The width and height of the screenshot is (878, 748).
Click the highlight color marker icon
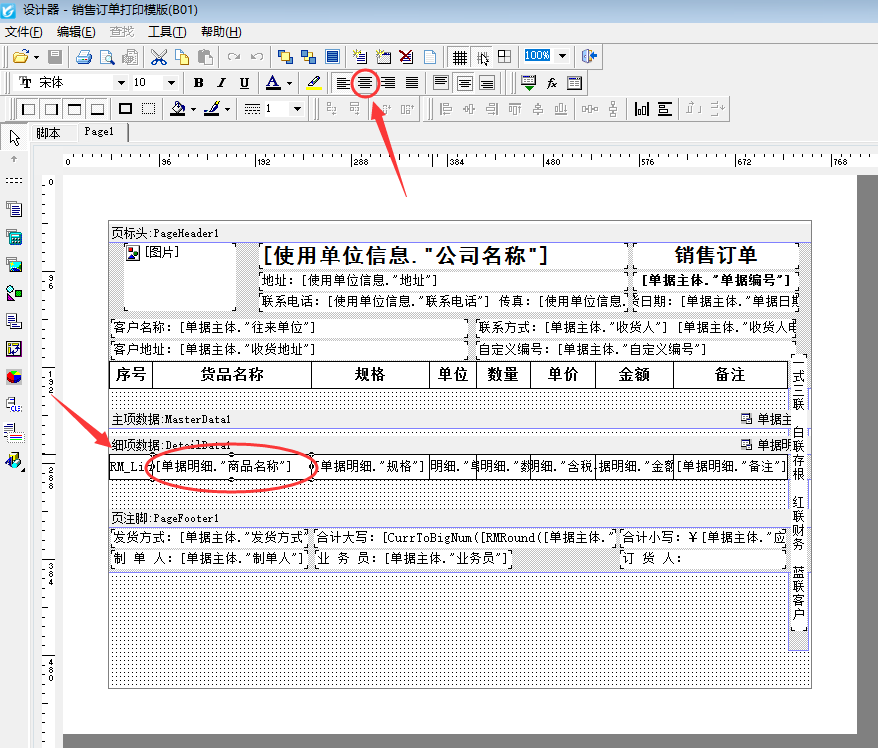coord(313,83)
